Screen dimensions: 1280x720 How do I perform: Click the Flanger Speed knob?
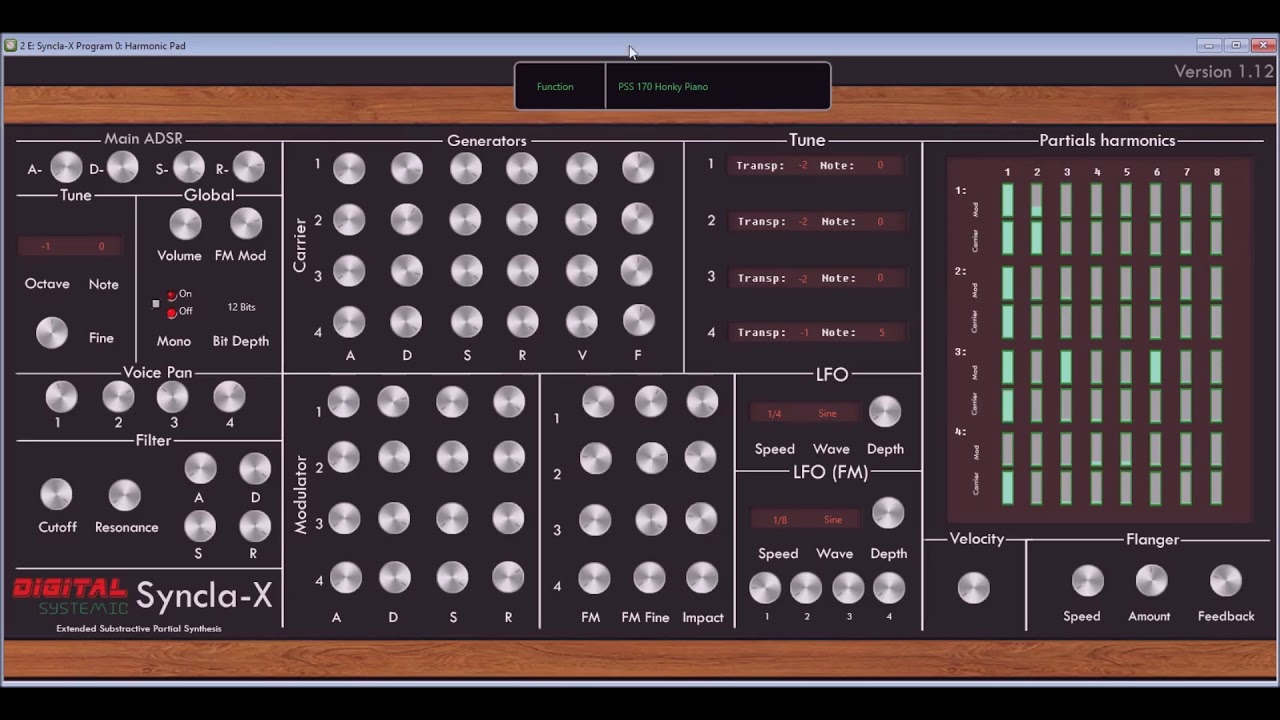[x=1088, y=580]
